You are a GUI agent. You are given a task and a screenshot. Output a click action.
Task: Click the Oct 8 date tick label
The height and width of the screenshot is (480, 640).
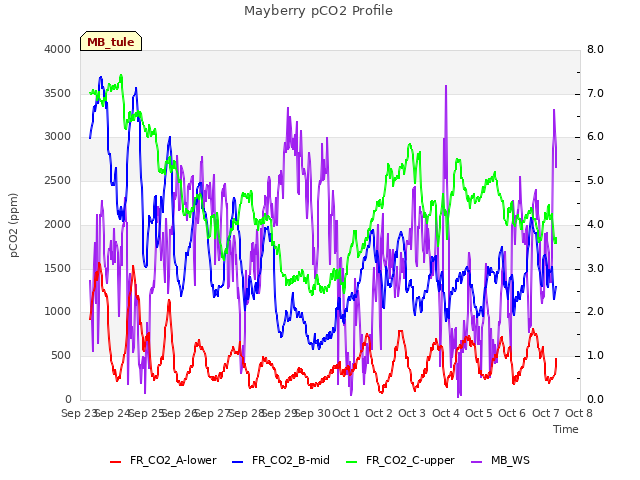click(579, 413)
